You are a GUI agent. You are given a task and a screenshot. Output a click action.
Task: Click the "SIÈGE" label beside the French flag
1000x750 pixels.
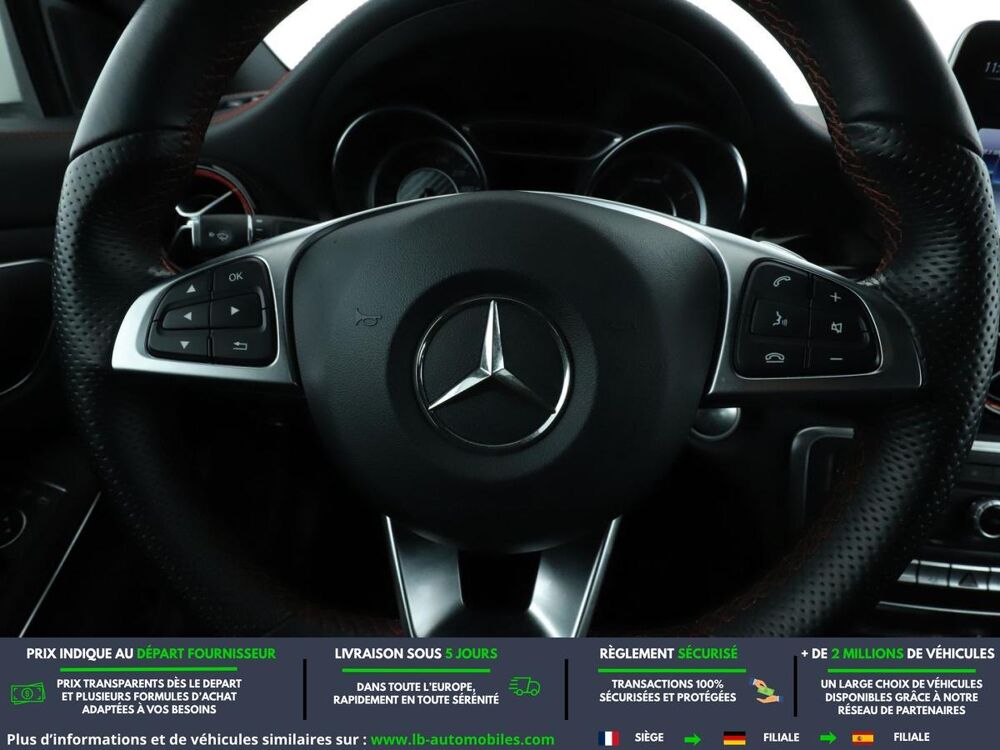tap(649, 737)
